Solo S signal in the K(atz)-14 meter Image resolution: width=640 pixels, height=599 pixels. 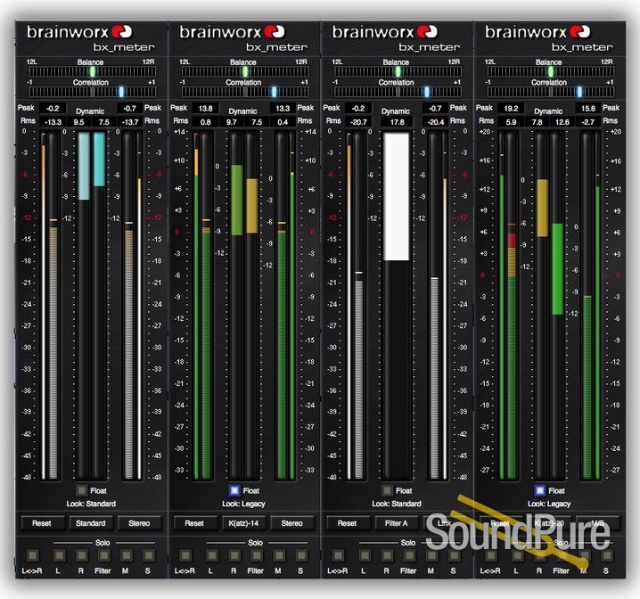coord(302,555)
